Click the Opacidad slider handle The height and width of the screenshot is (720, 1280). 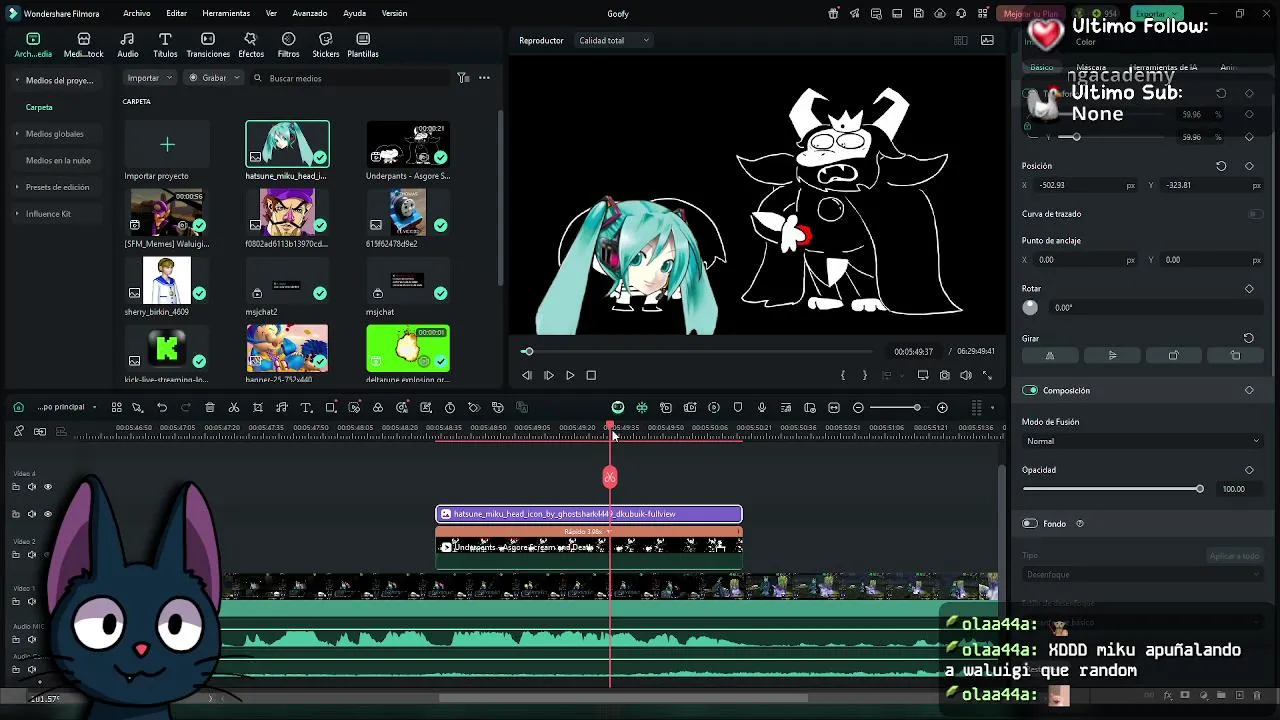pos(1199,489)
